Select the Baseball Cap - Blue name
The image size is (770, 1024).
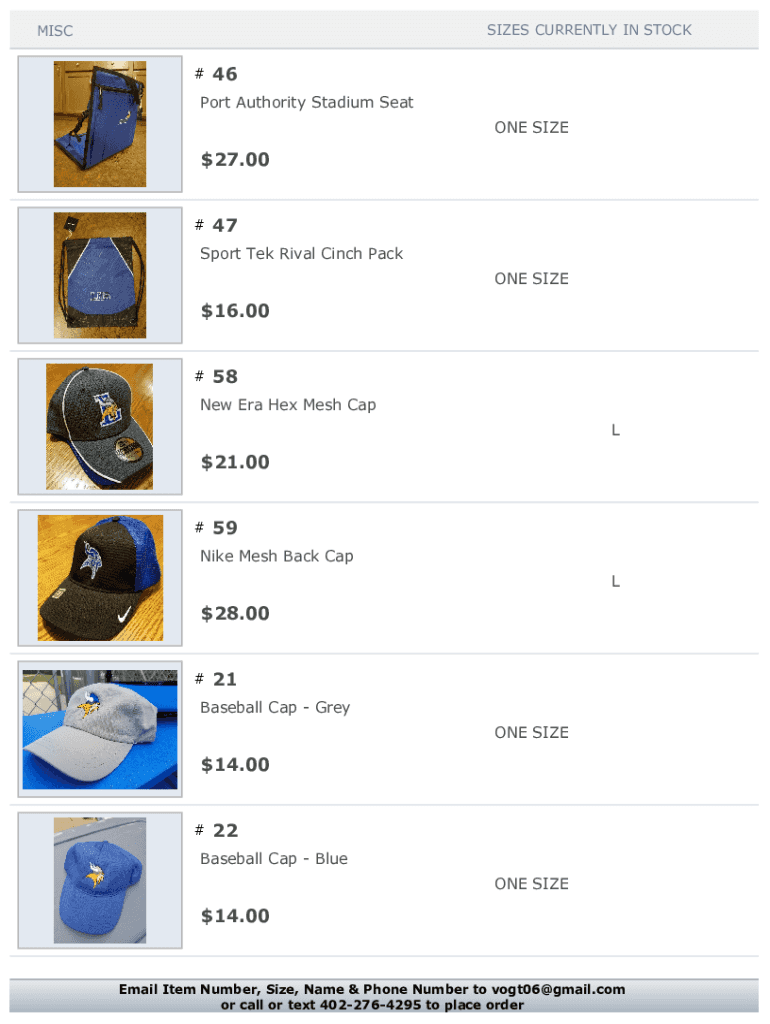[x=274, y=859]
